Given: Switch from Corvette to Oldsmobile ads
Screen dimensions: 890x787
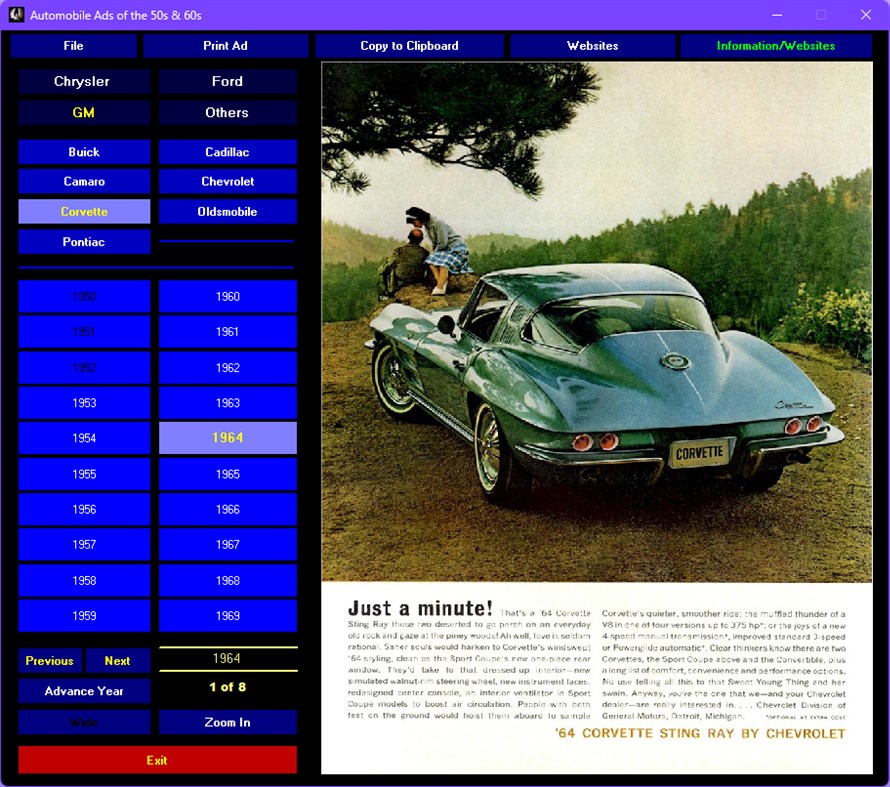Looking at the screenshot, I should pyautogui.click(x=227, y=211).
